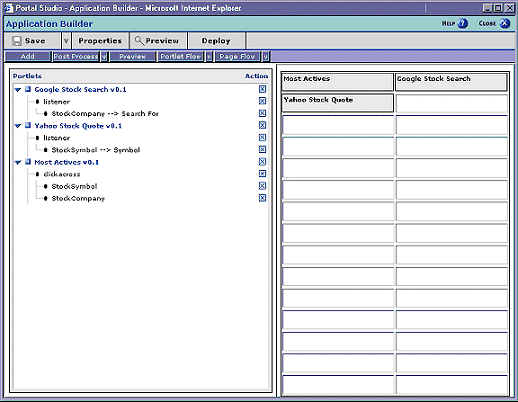Delete listener under Google Stock Search
This screenshot has width=518, height=402.
(x=262, y=101)
